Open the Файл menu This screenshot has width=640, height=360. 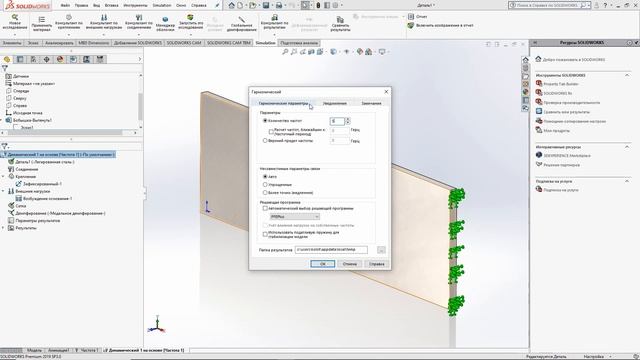click(65, 6)
